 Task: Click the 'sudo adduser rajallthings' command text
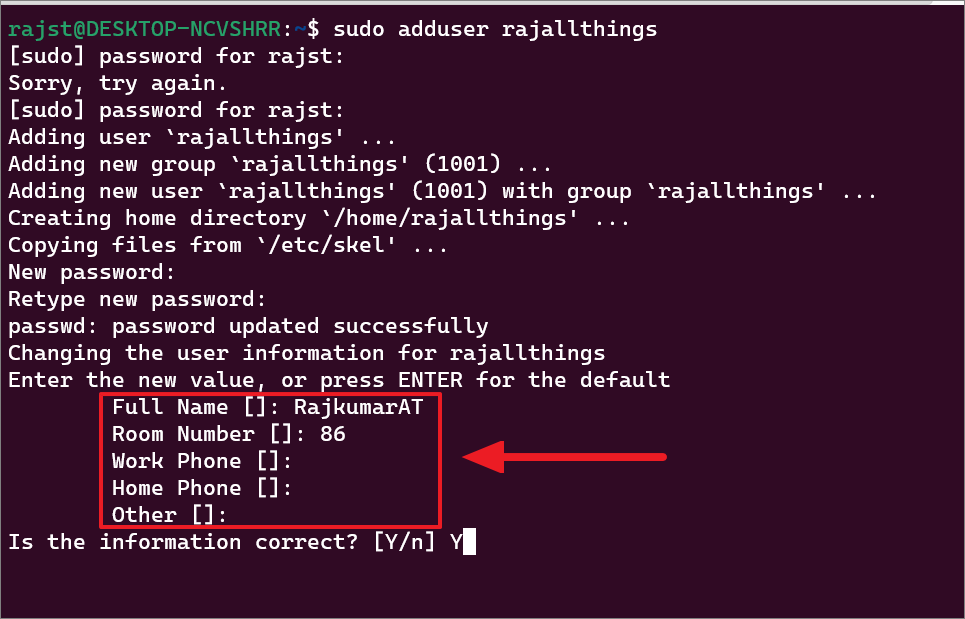pyautogui.click(x=495, y=30)
